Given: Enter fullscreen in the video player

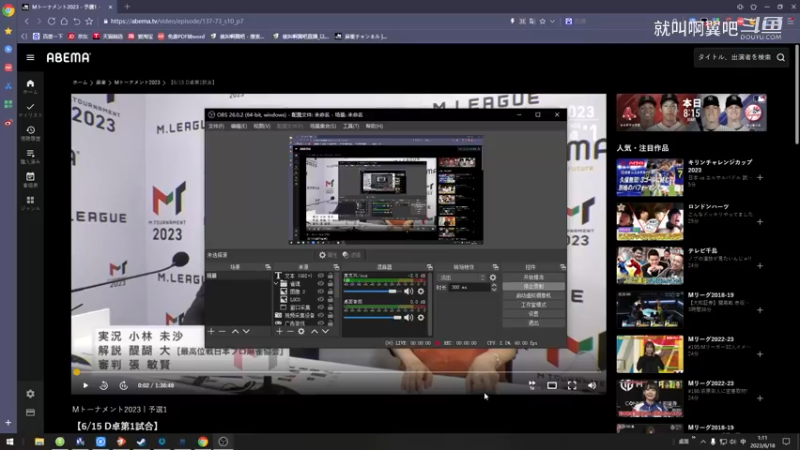Looking at the screenshot, I should click(x=572, y=385).
